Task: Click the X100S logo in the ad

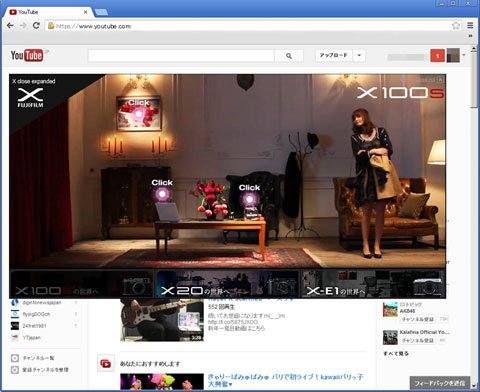Action: coord(400,93)
